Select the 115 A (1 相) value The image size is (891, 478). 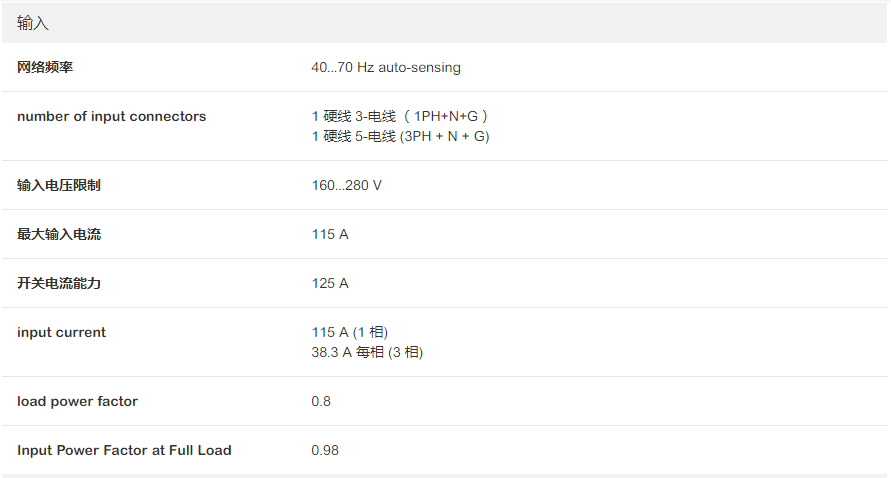349,333
